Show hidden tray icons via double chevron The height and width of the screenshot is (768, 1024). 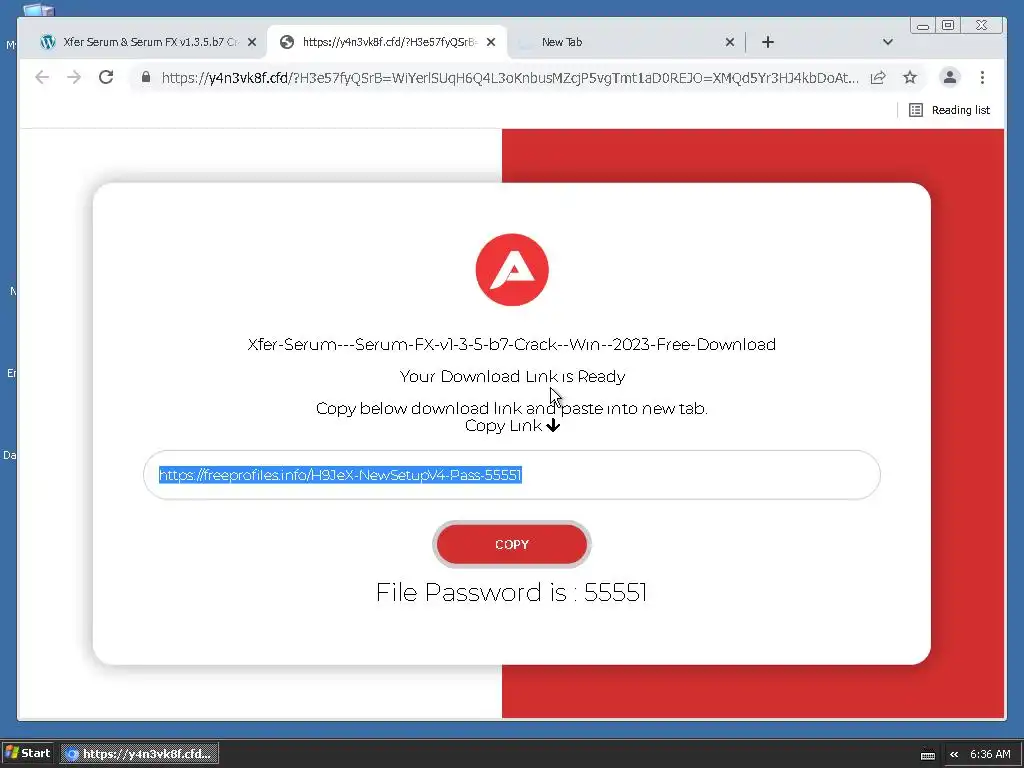[x=954, y=754]
